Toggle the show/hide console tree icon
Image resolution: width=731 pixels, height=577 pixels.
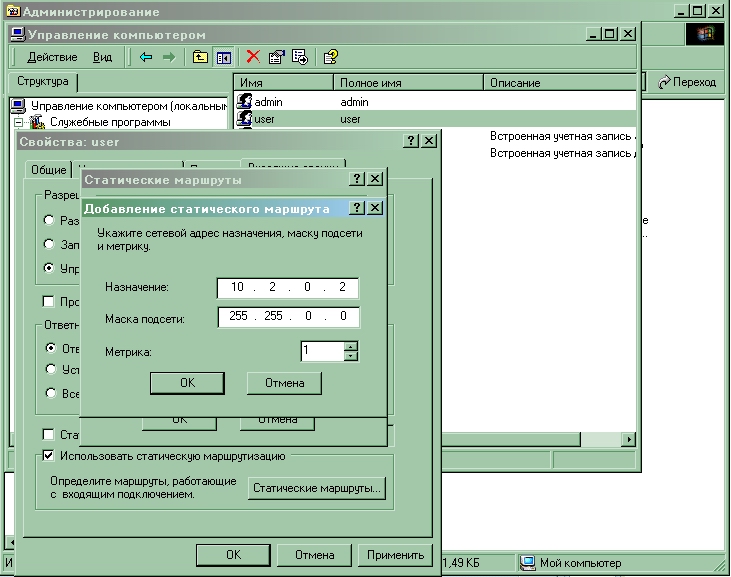[x=224, y=57]
